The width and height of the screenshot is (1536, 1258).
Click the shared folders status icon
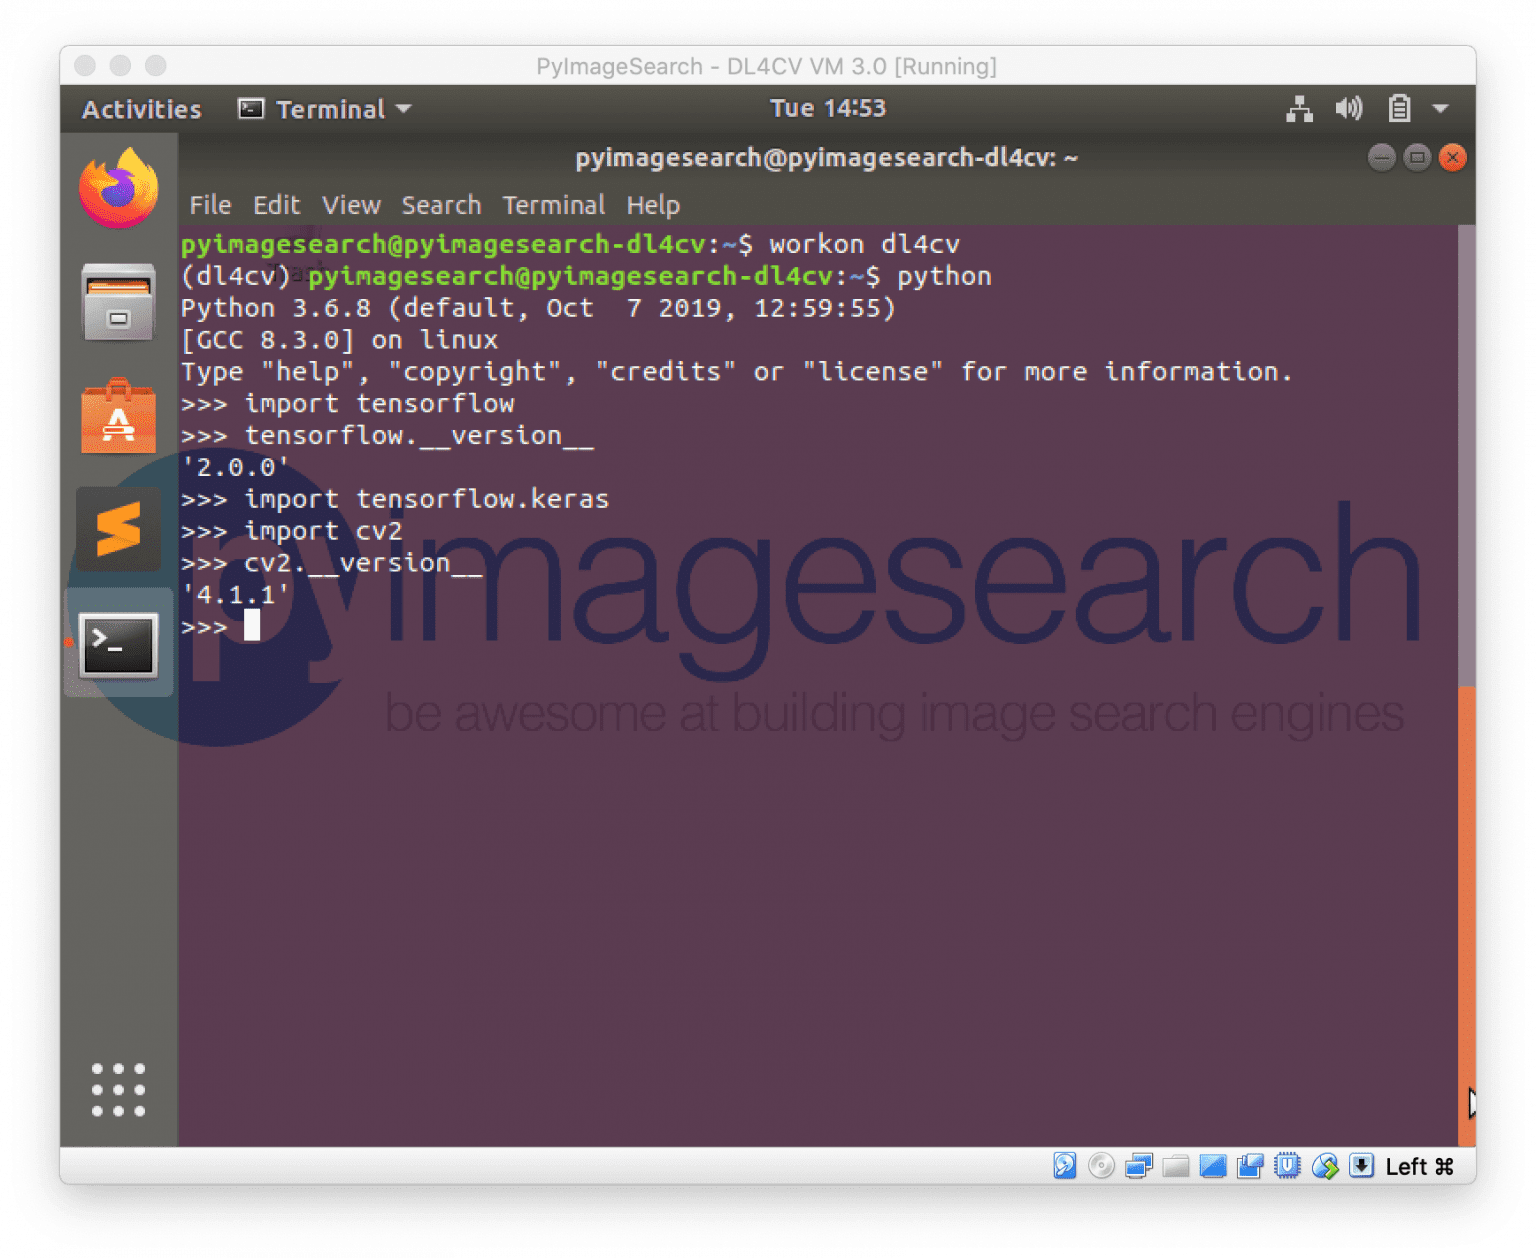pos(1177,1165)
